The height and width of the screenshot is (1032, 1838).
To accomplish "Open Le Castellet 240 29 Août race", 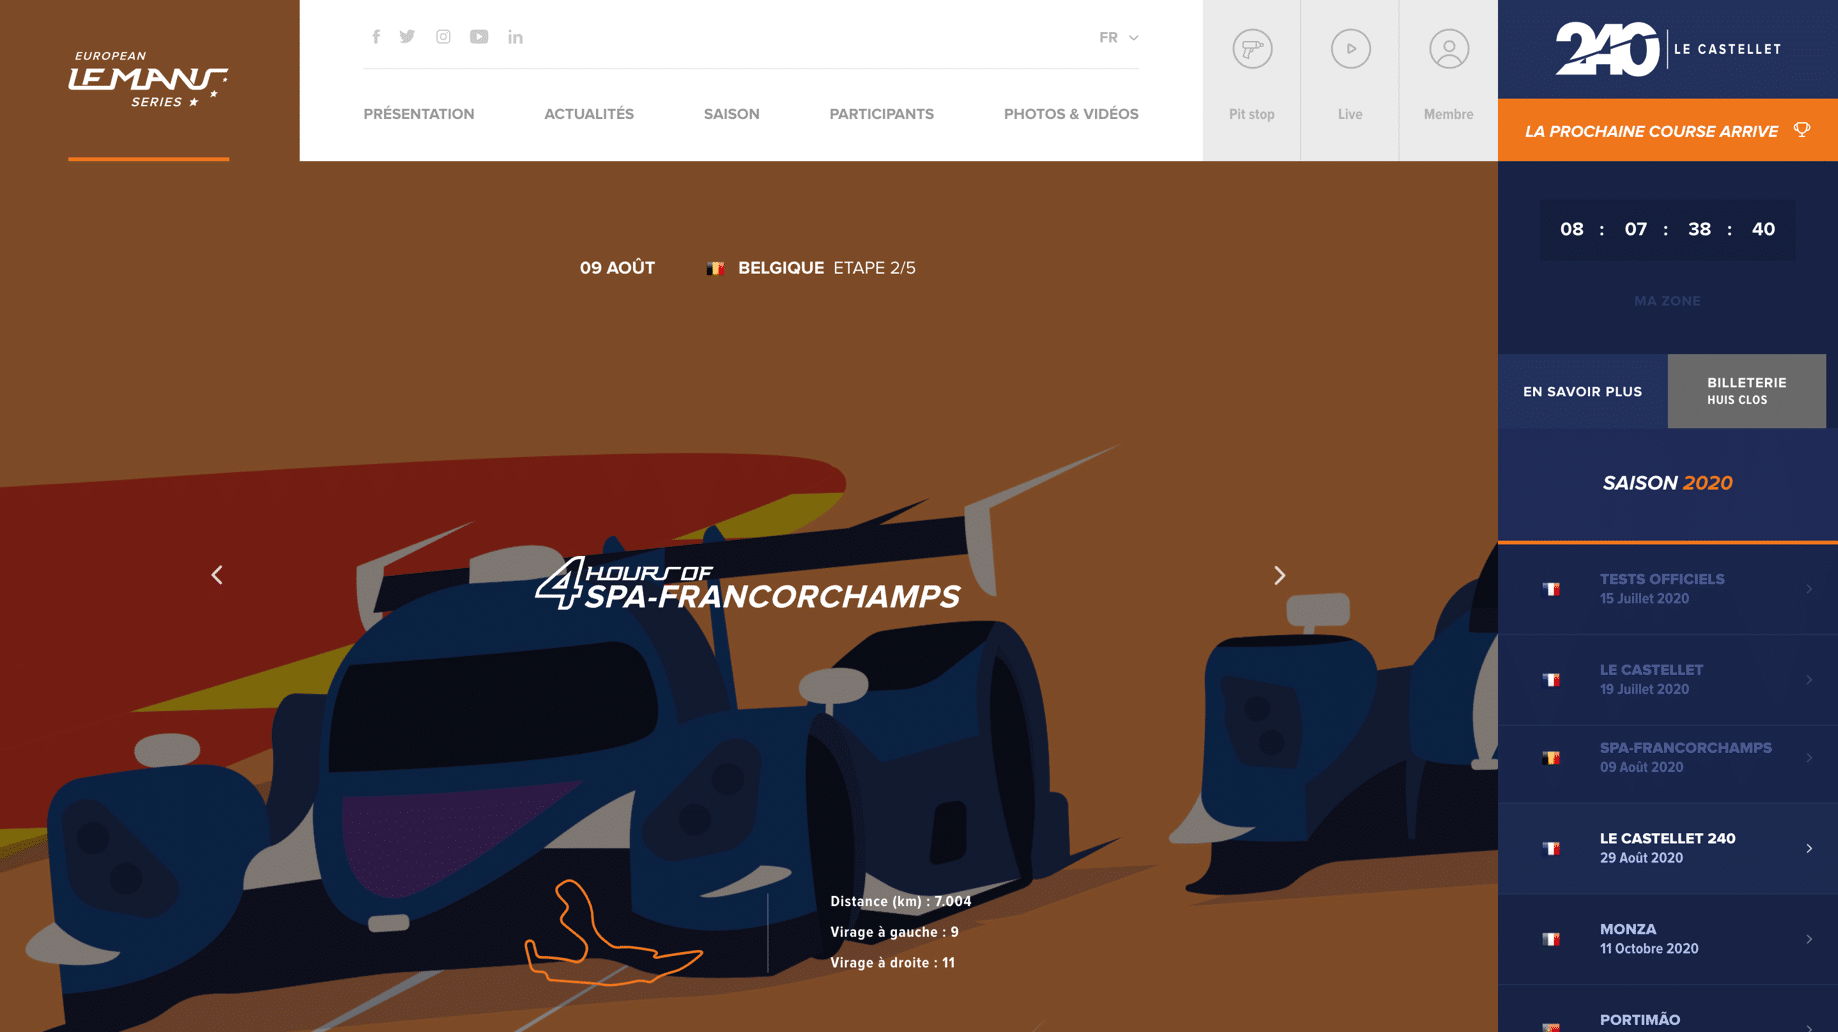I will click(x=1667, y=848).
